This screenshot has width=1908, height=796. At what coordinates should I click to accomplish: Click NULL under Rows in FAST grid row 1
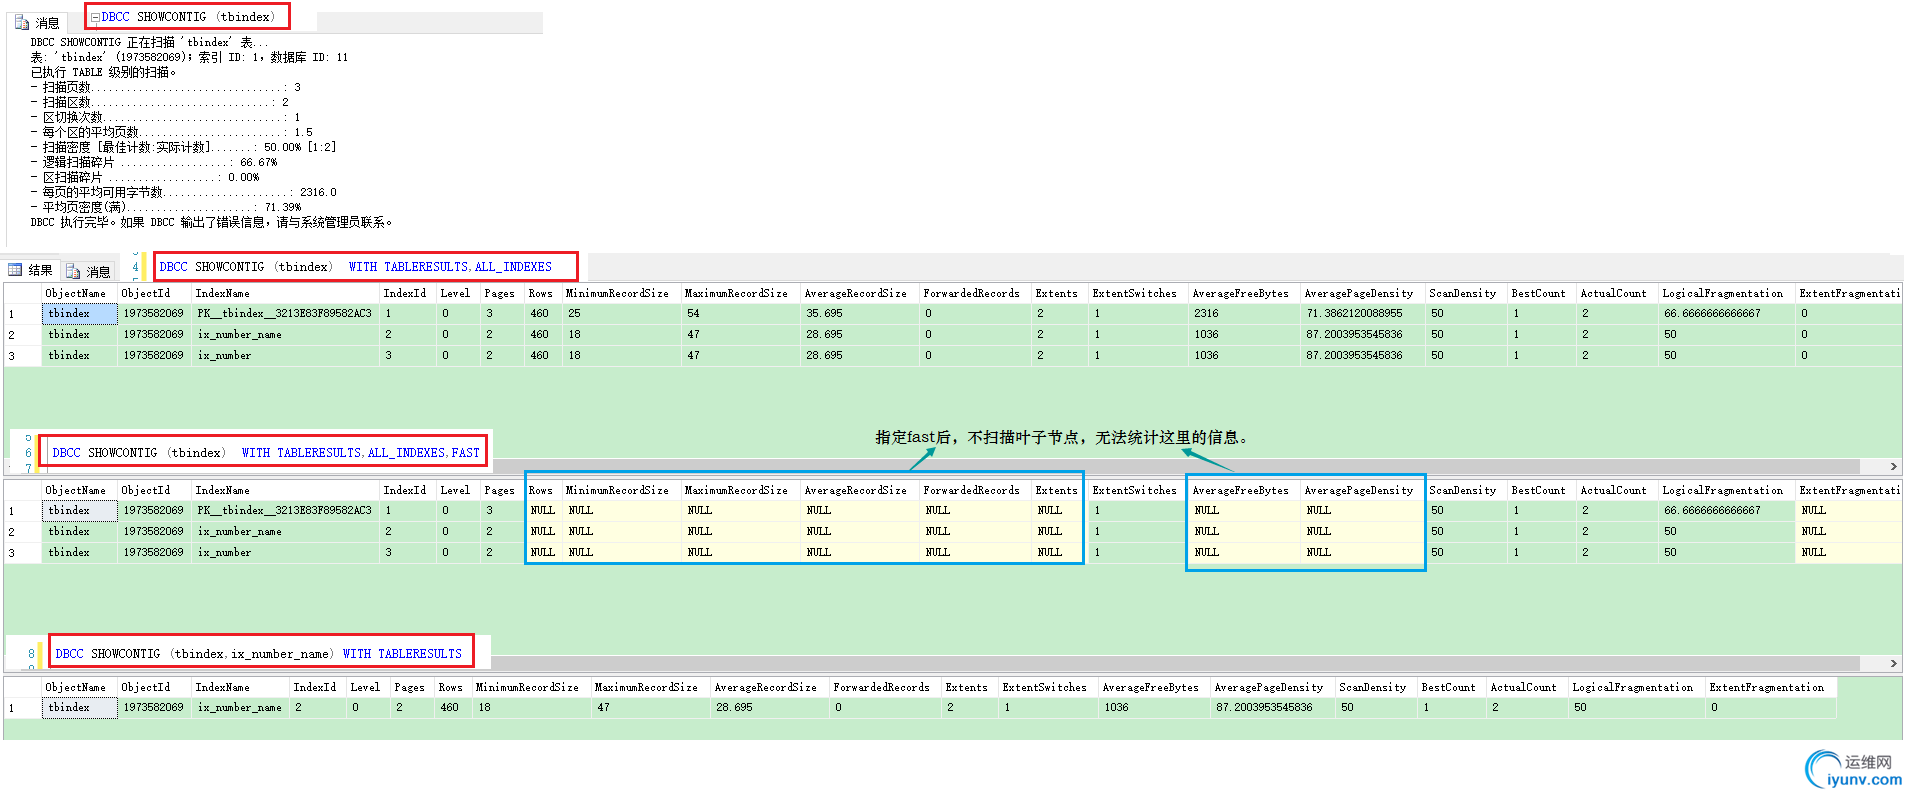point(542,510)
